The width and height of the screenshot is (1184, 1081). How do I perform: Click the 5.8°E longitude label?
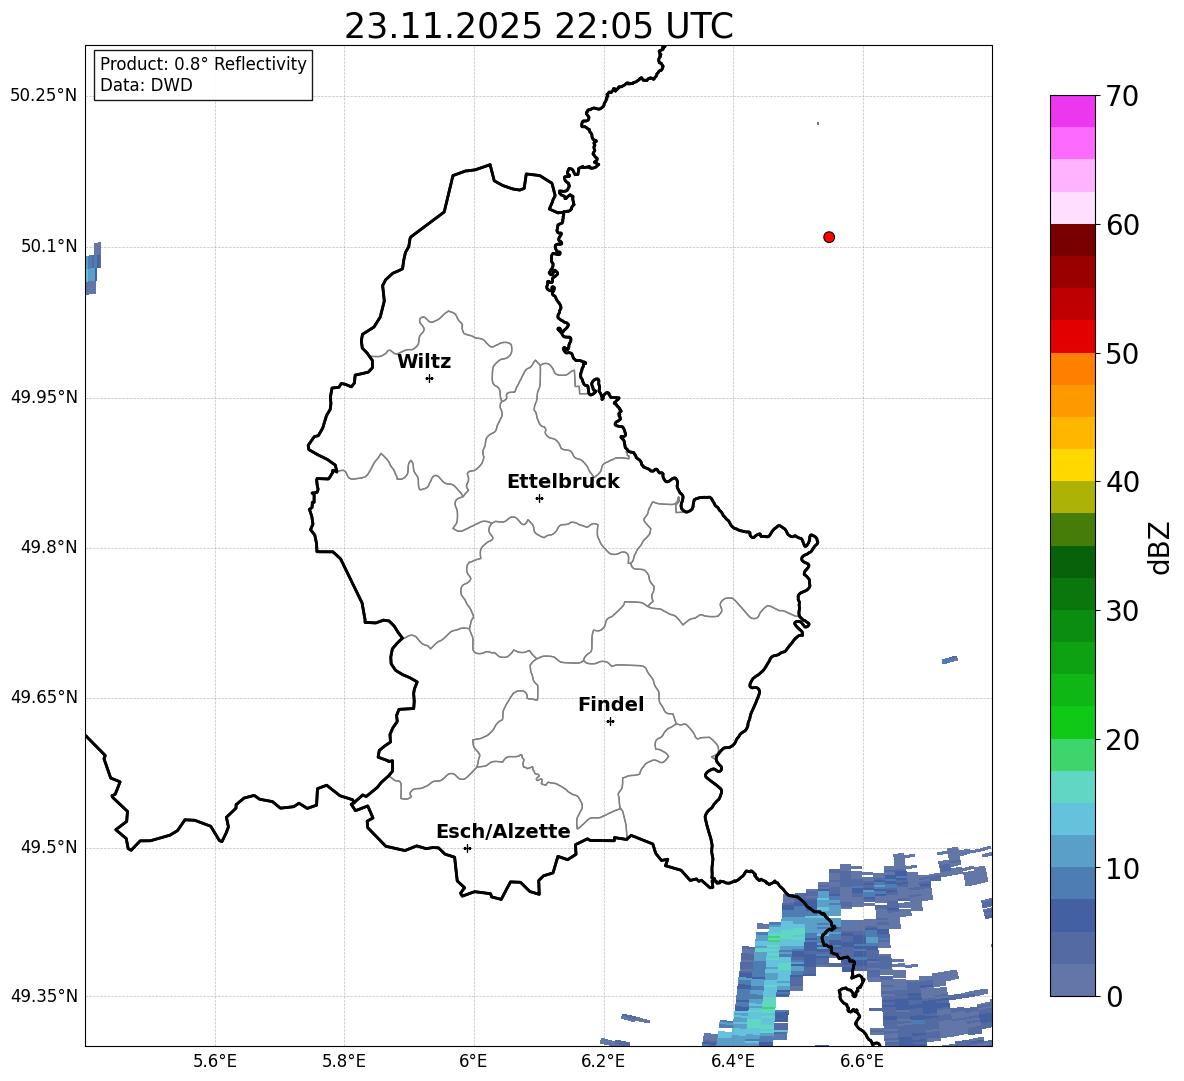pyautogui.click(x=344, y=1061)
